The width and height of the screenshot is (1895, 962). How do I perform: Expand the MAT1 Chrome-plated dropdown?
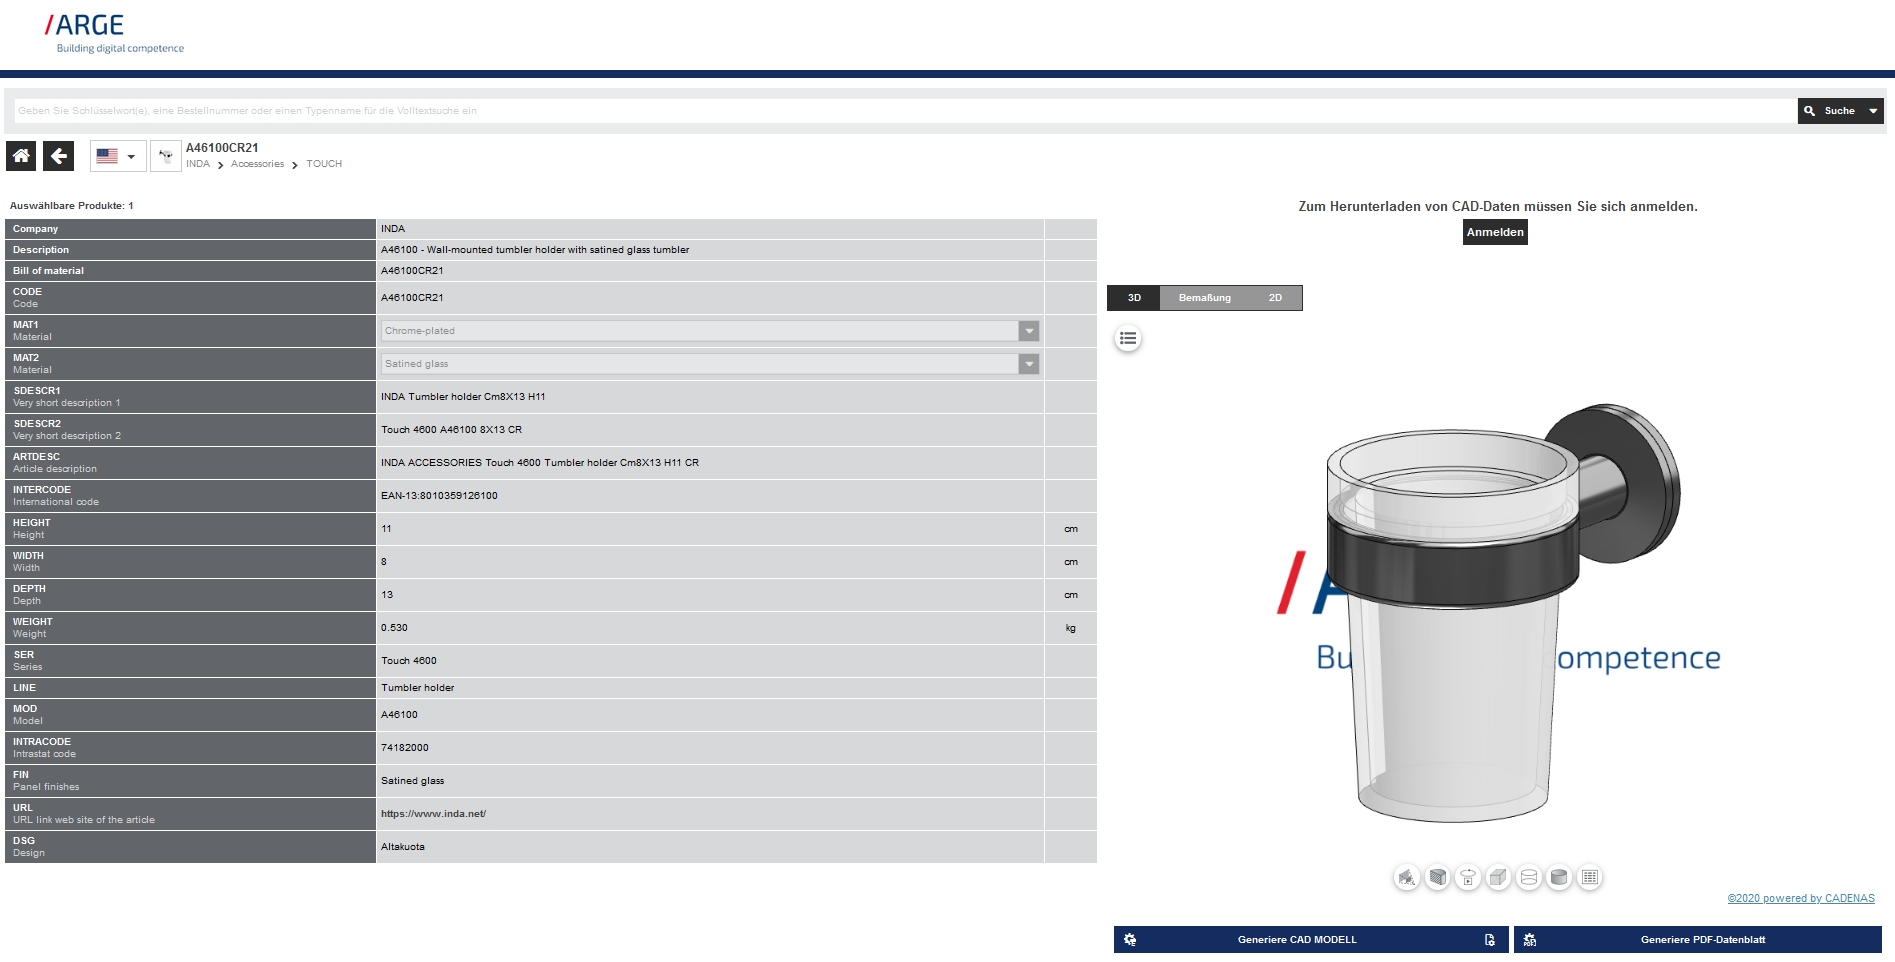pos(1028,331)
